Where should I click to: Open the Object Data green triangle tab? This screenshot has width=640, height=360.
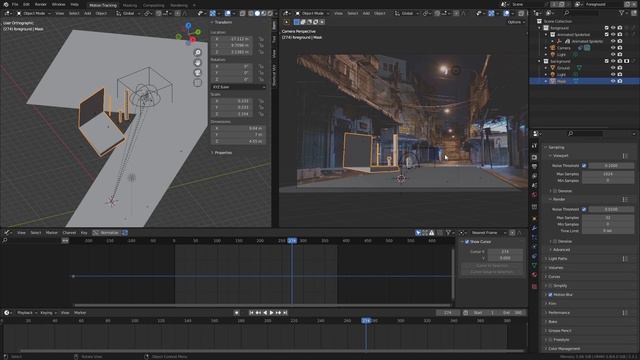(x=535, y=266)
